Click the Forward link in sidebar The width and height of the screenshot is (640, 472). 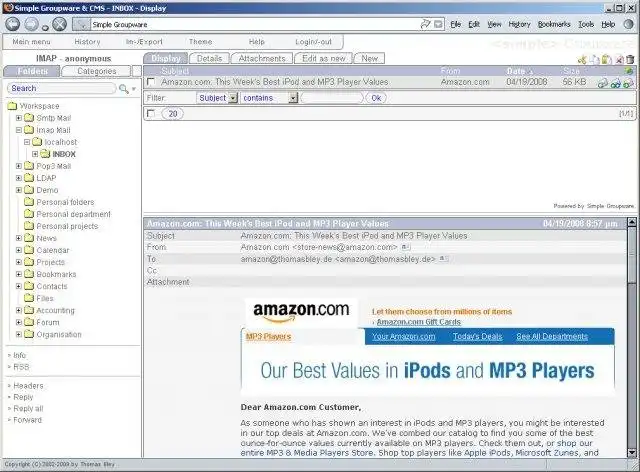(x=27, y=420)
